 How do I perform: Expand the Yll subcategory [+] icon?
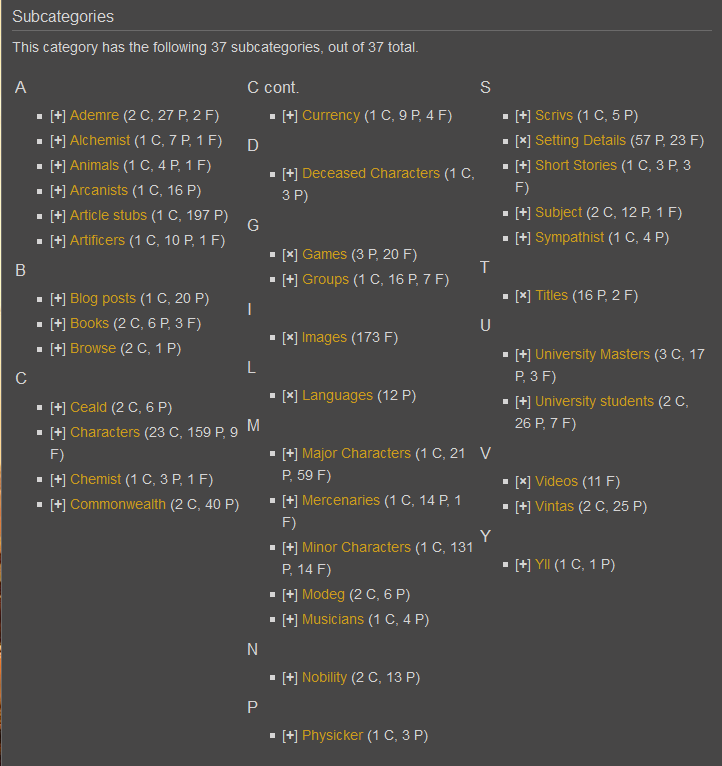(x=522, y=565)
